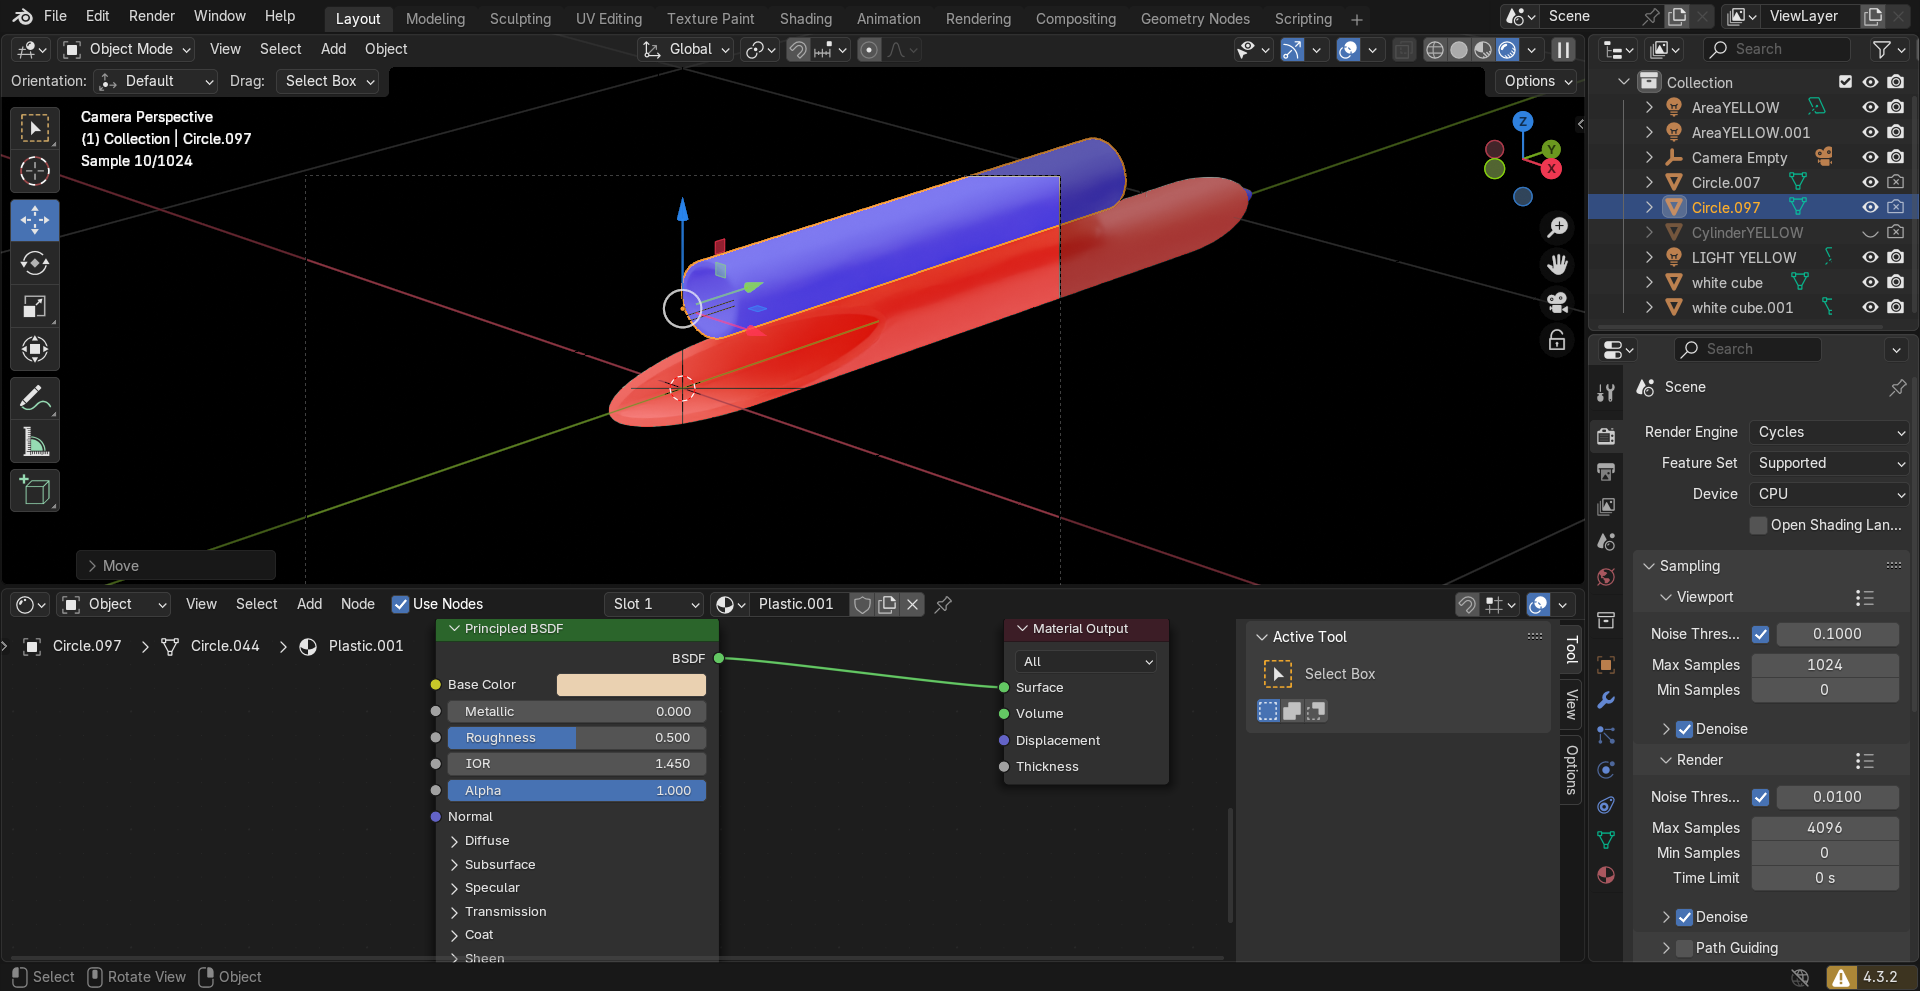
Task: Open the Render Engine Cycles dropdown
Action: click(1831, 432)
